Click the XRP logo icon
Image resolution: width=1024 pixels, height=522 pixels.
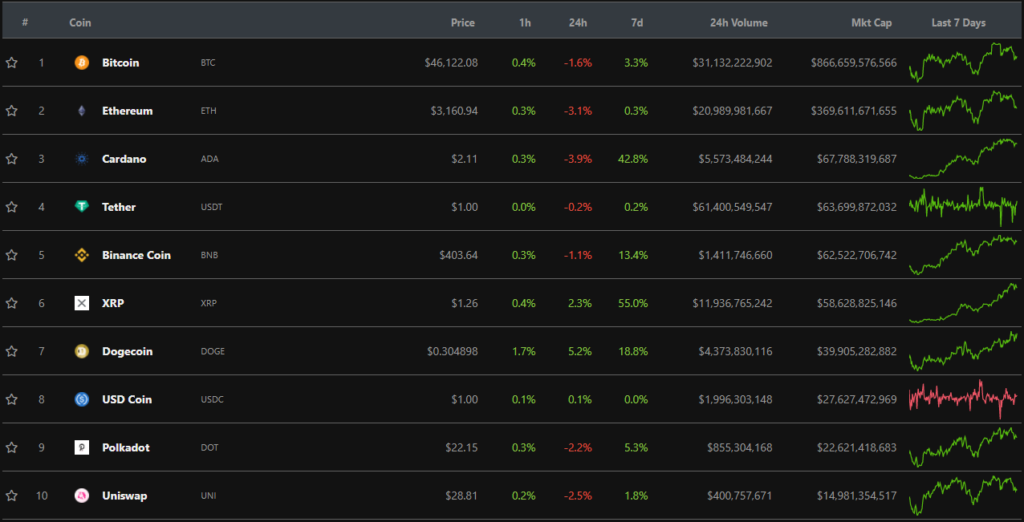coord(82,303)
